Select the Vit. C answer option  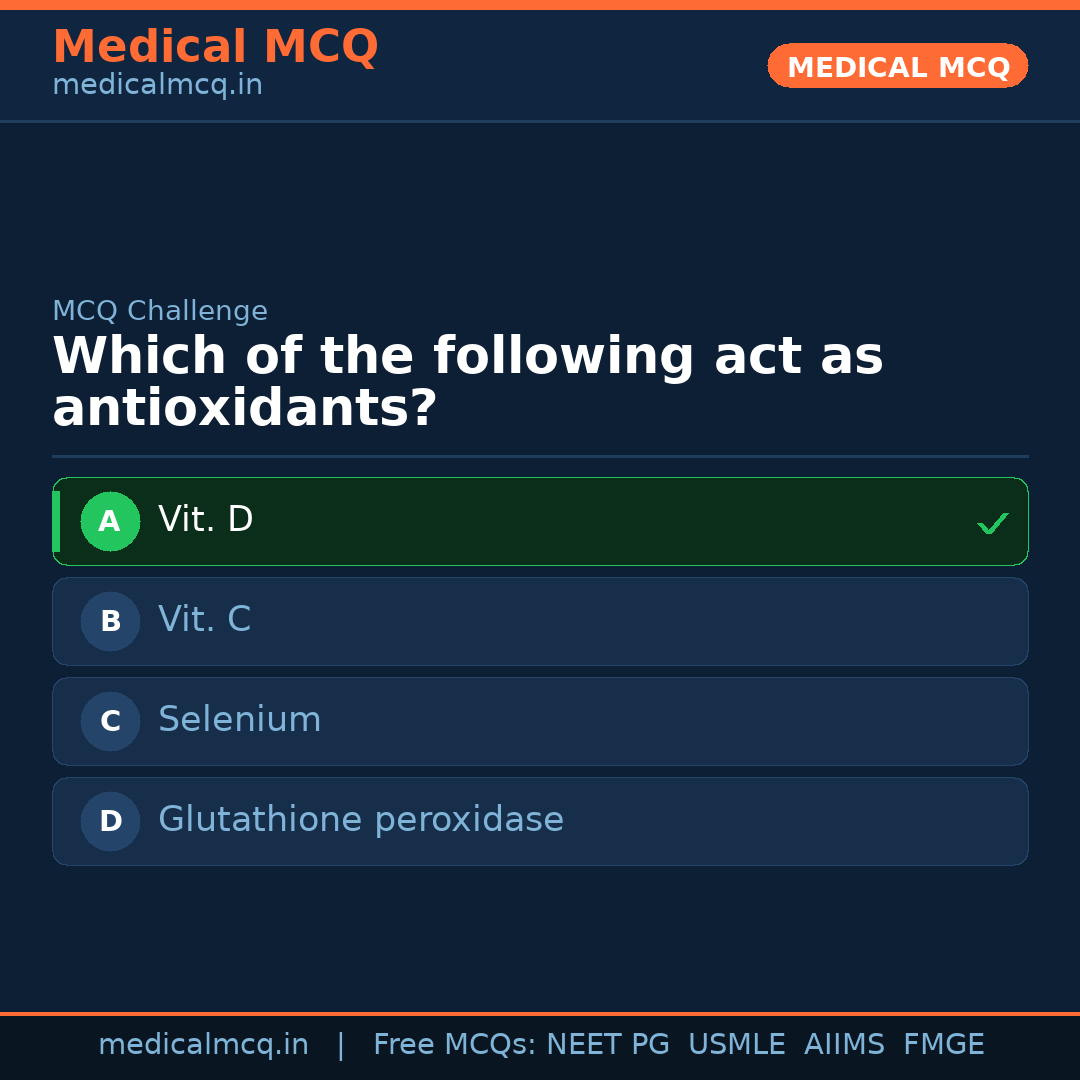540,621
